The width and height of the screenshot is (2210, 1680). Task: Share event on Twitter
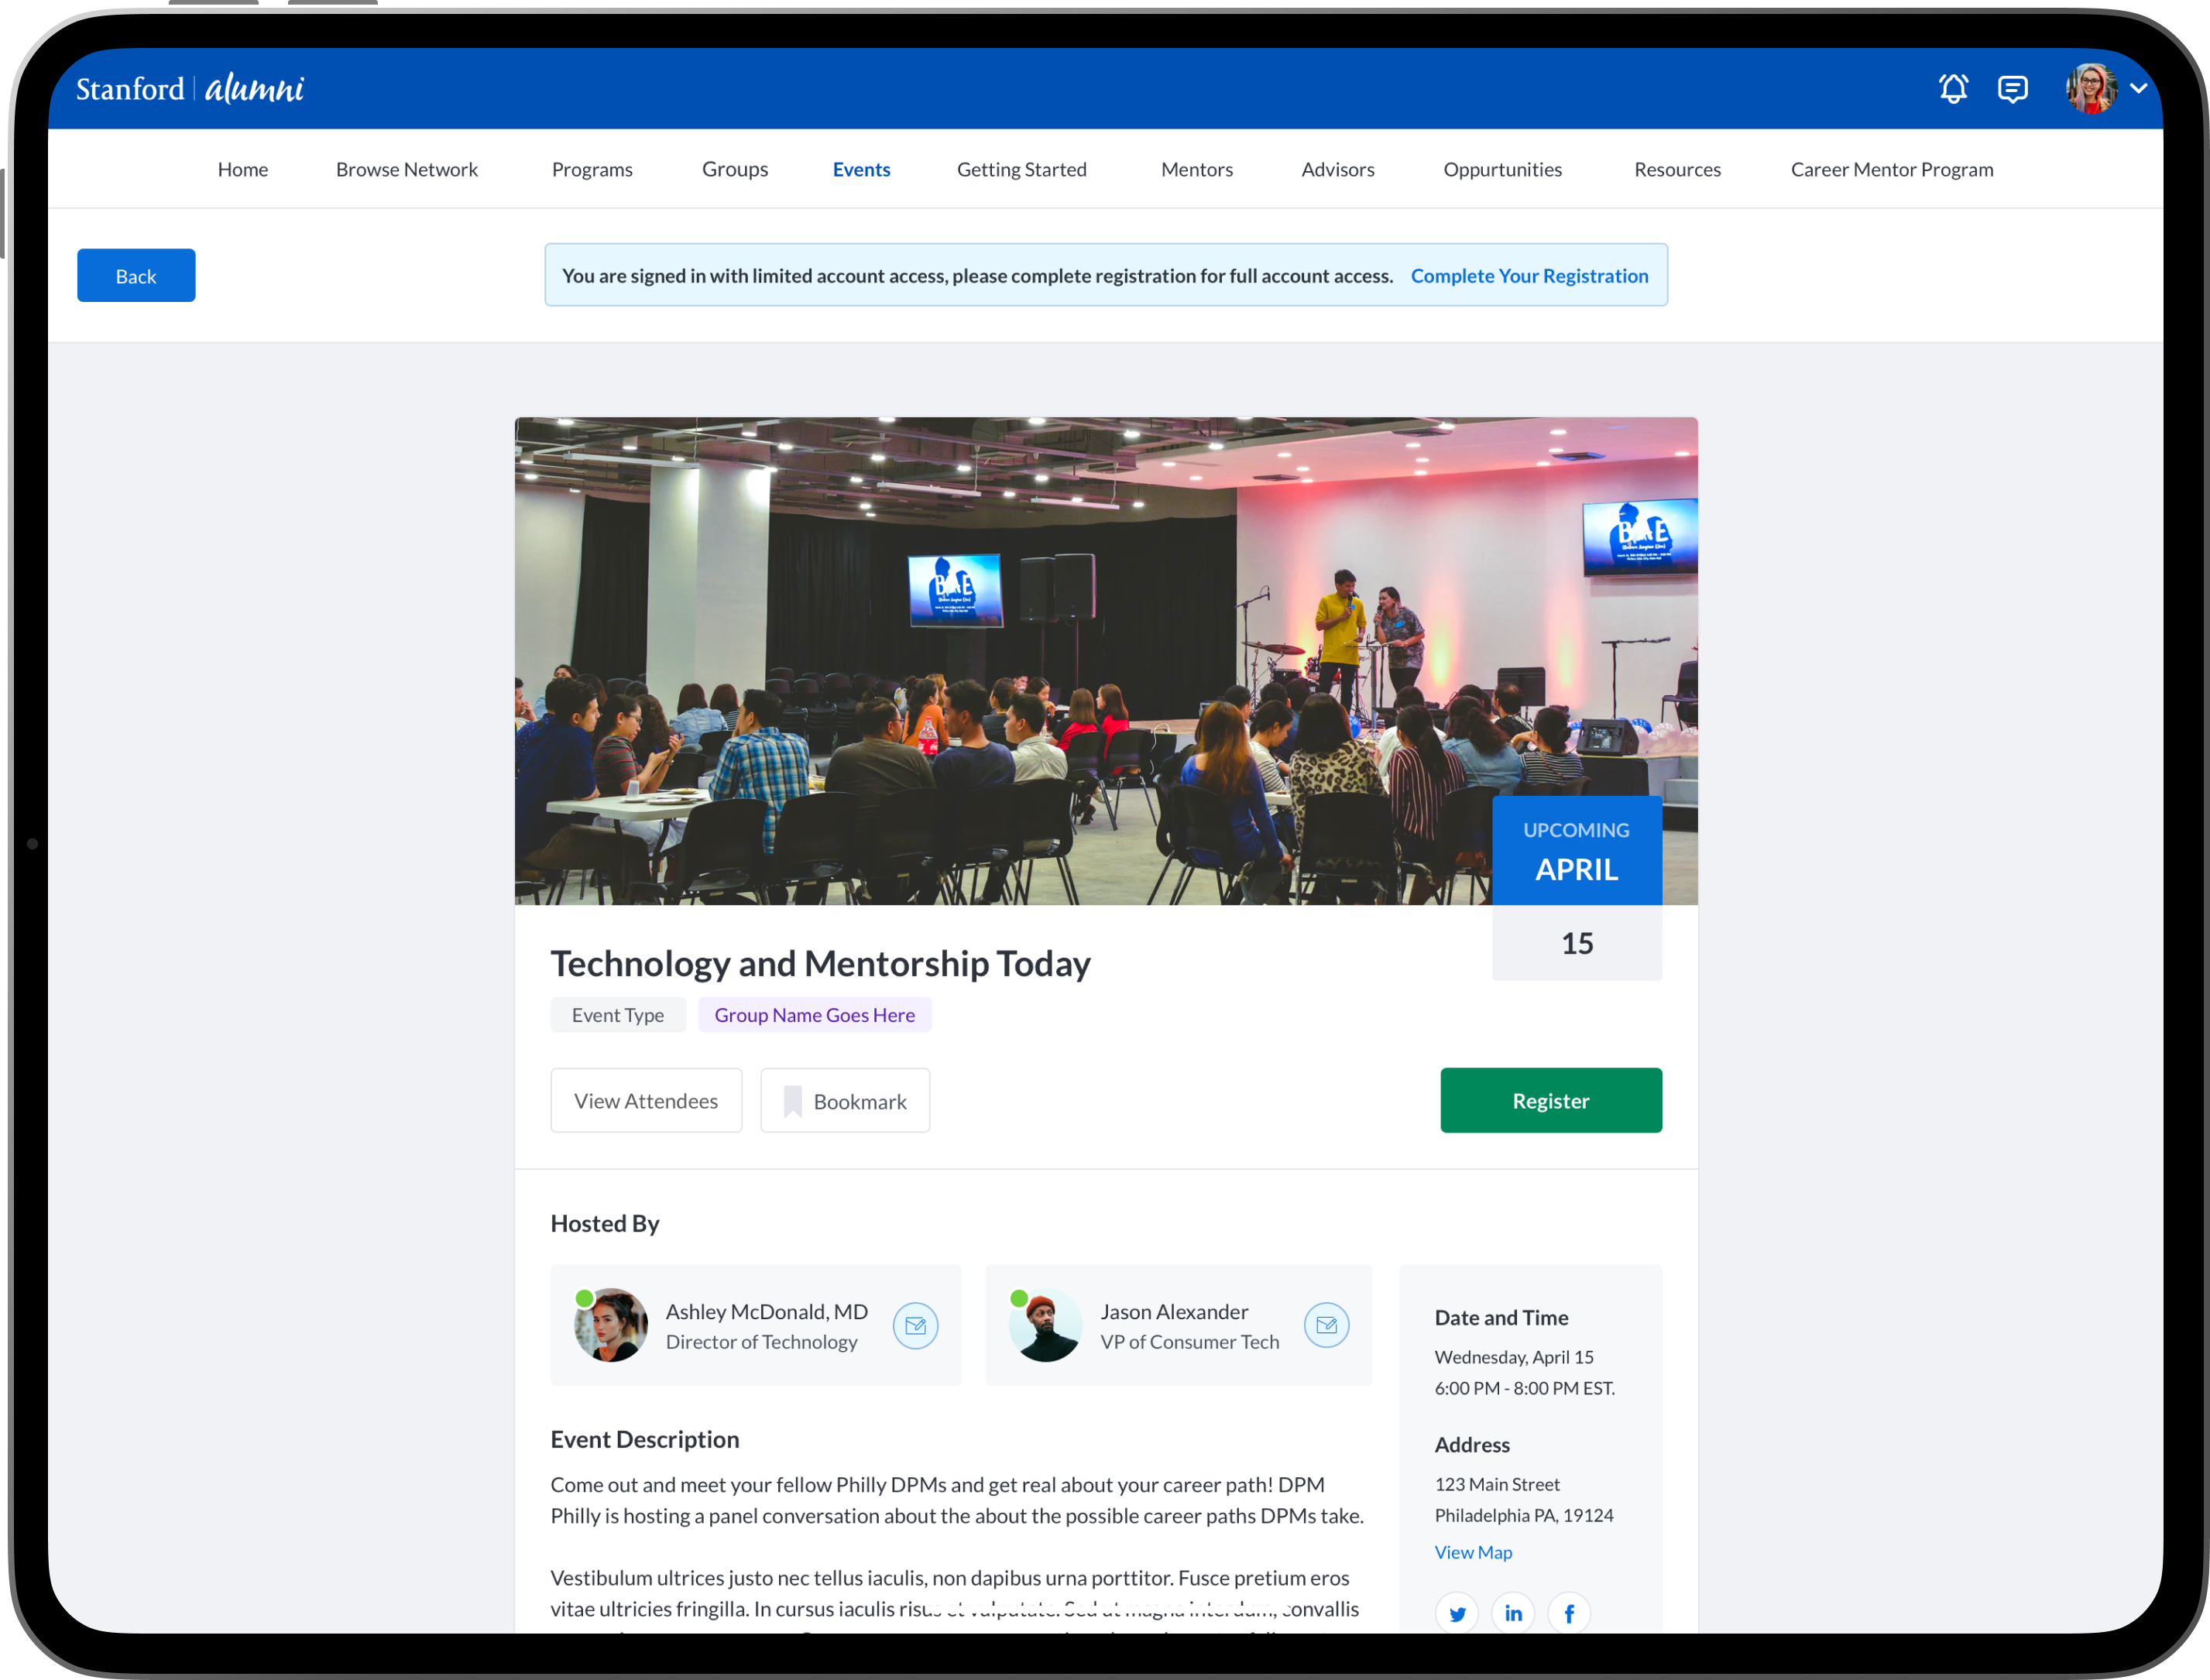1457,1613
